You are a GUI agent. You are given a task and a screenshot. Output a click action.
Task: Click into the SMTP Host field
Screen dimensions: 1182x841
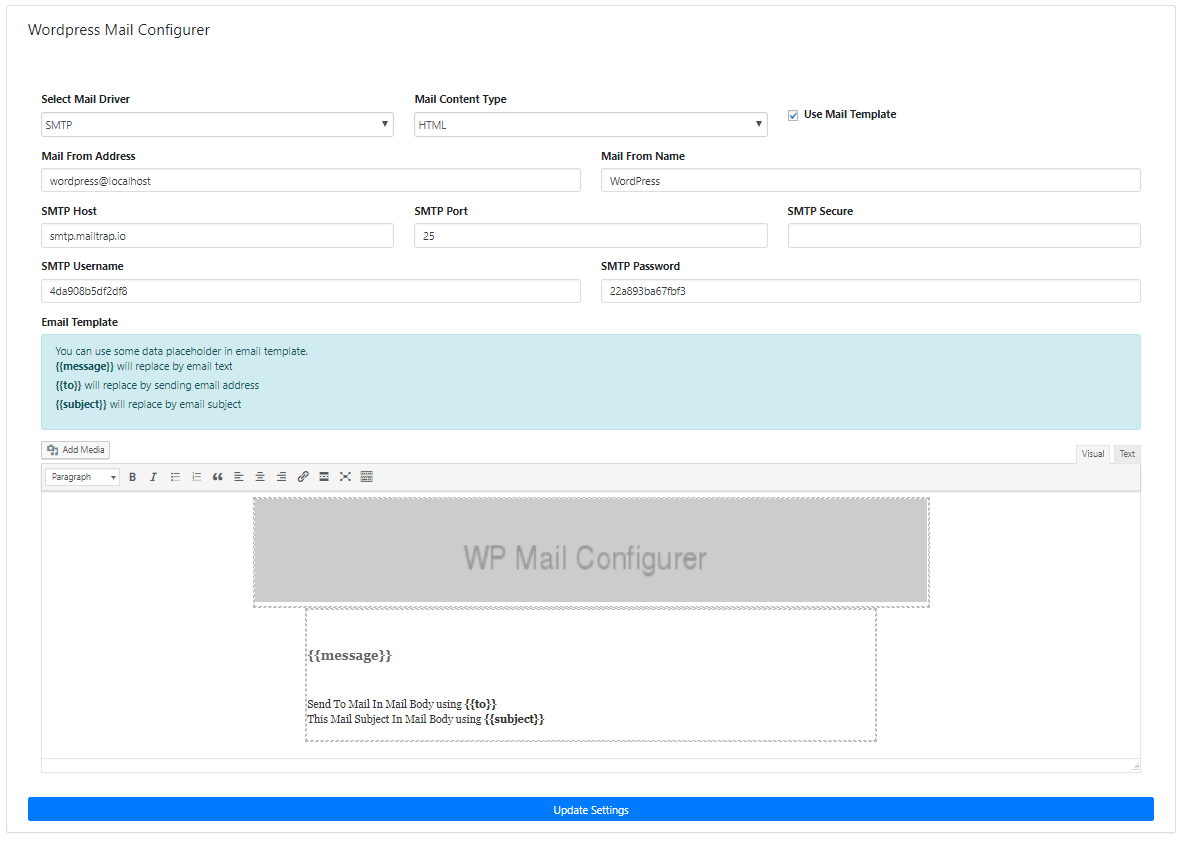[x=217, y=235]
